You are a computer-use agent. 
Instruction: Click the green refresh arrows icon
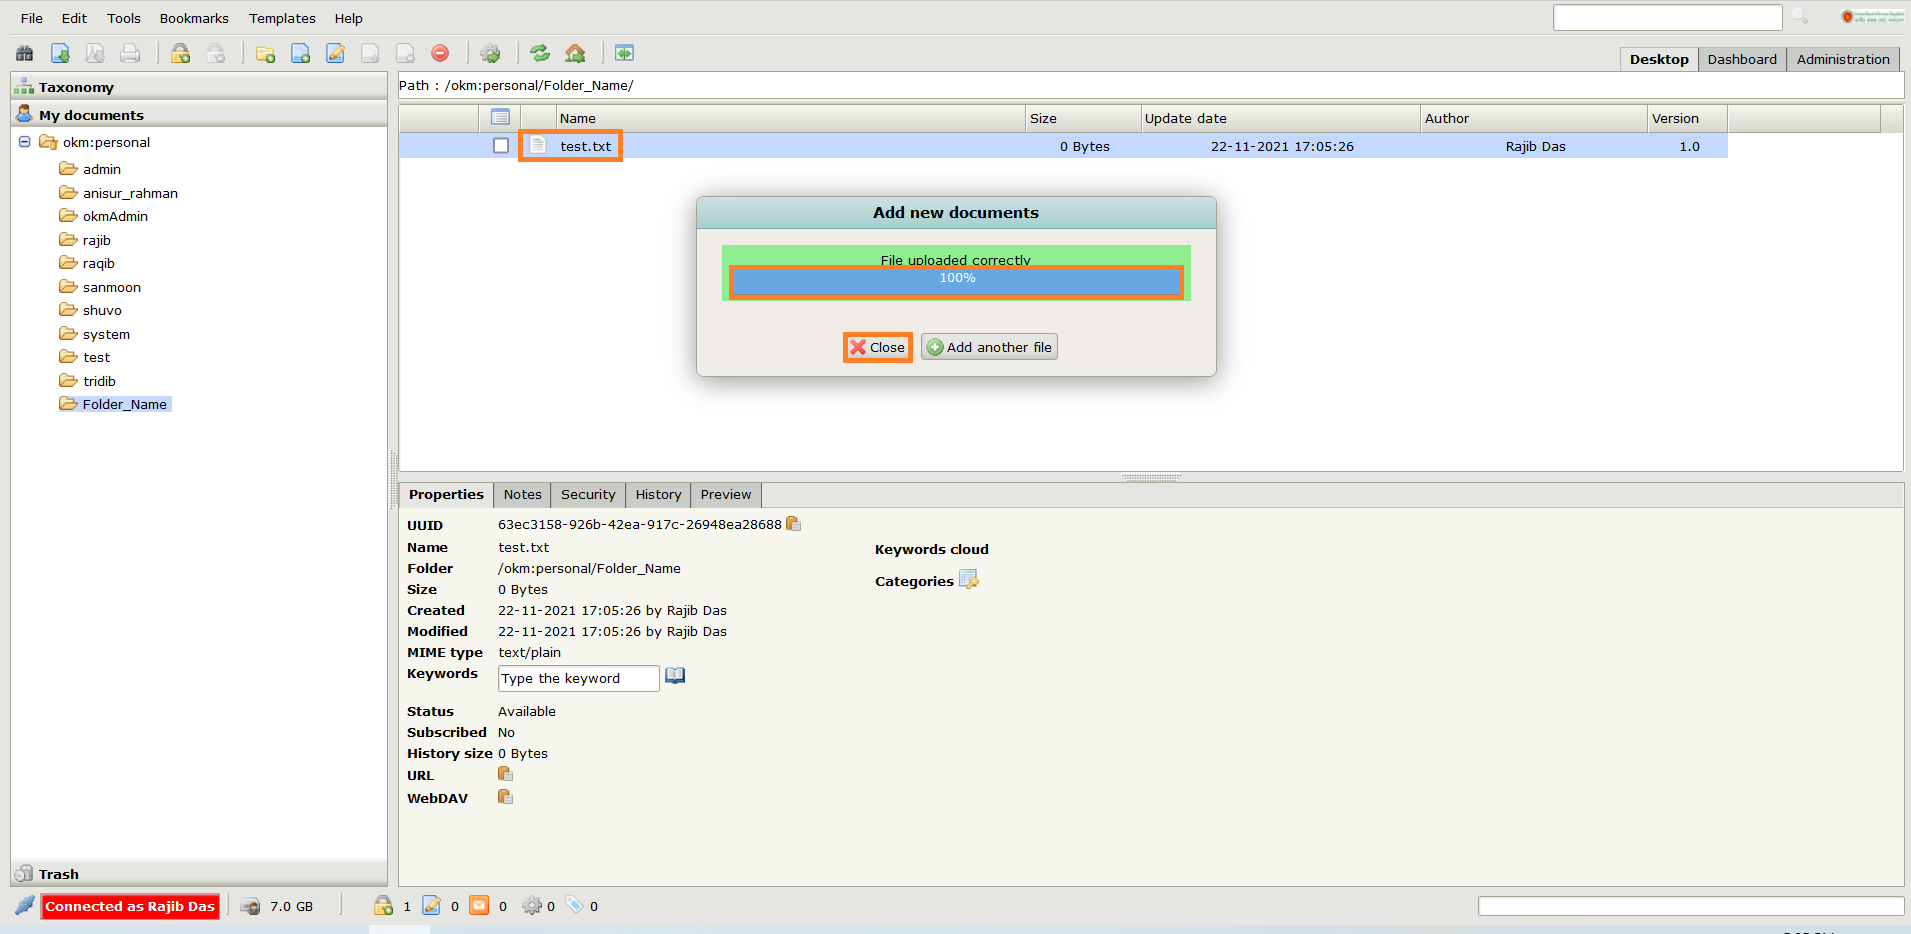pyautogui.click(x=540, y=54)
